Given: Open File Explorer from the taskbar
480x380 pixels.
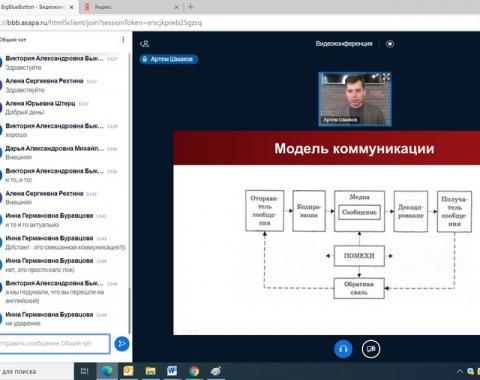Looking at the screenshot, I should pyautogui.click(x=150, y=371).
